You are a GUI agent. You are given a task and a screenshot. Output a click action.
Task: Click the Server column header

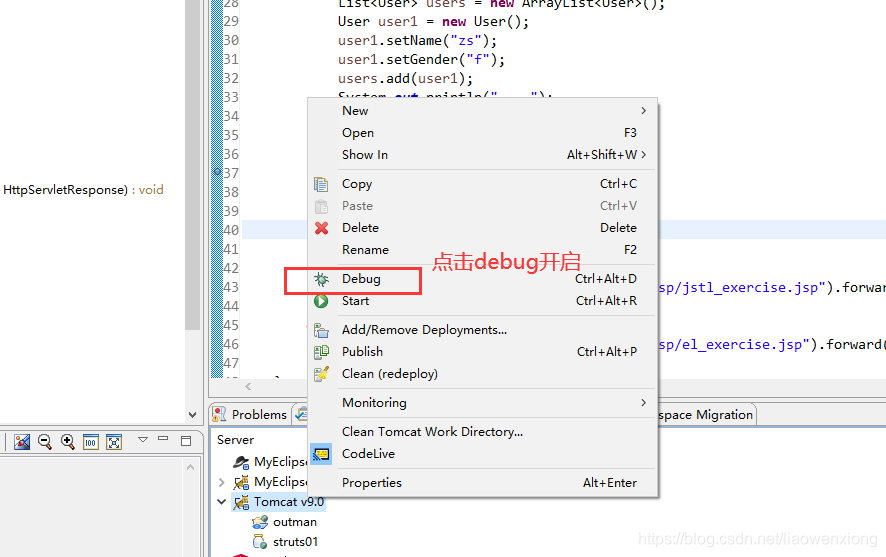tap(236, 440)
